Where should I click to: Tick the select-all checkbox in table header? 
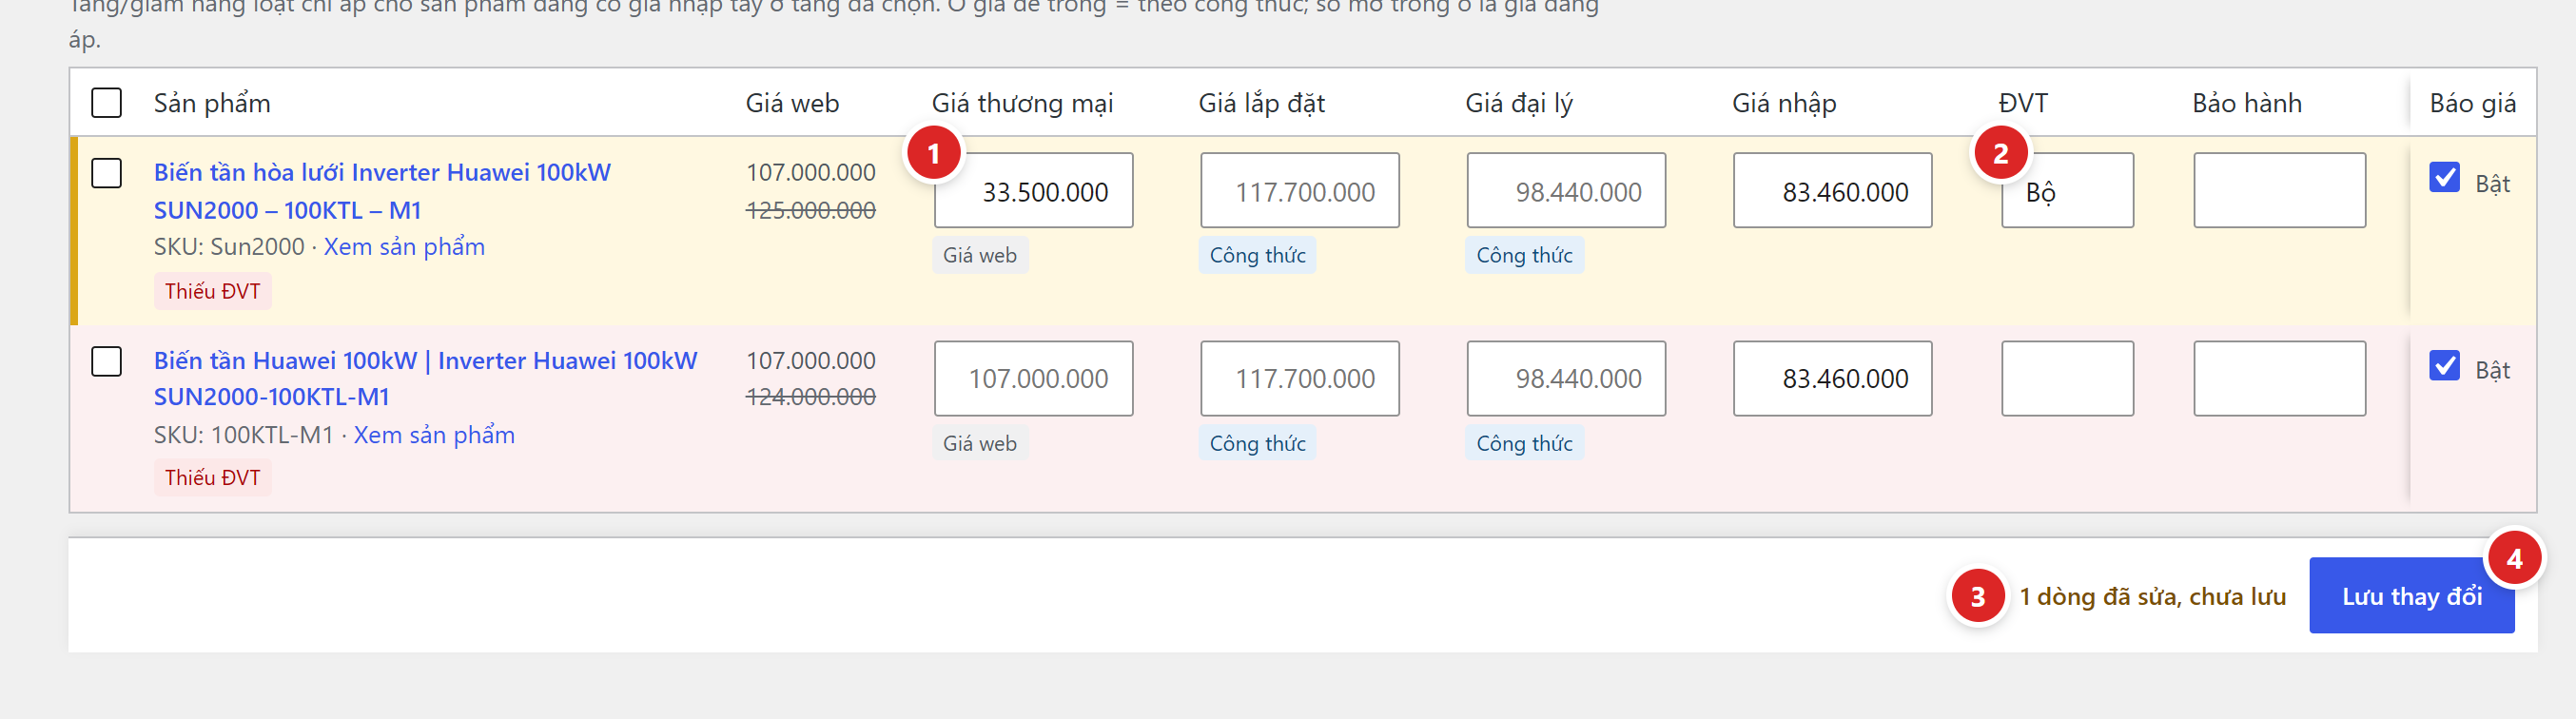pos(106,102)
